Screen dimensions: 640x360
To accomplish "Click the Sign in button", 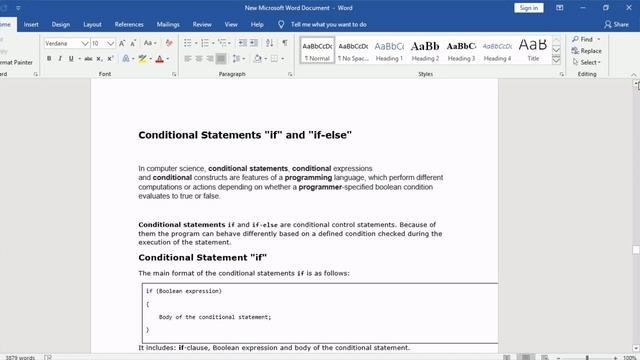I will [529, 8].
